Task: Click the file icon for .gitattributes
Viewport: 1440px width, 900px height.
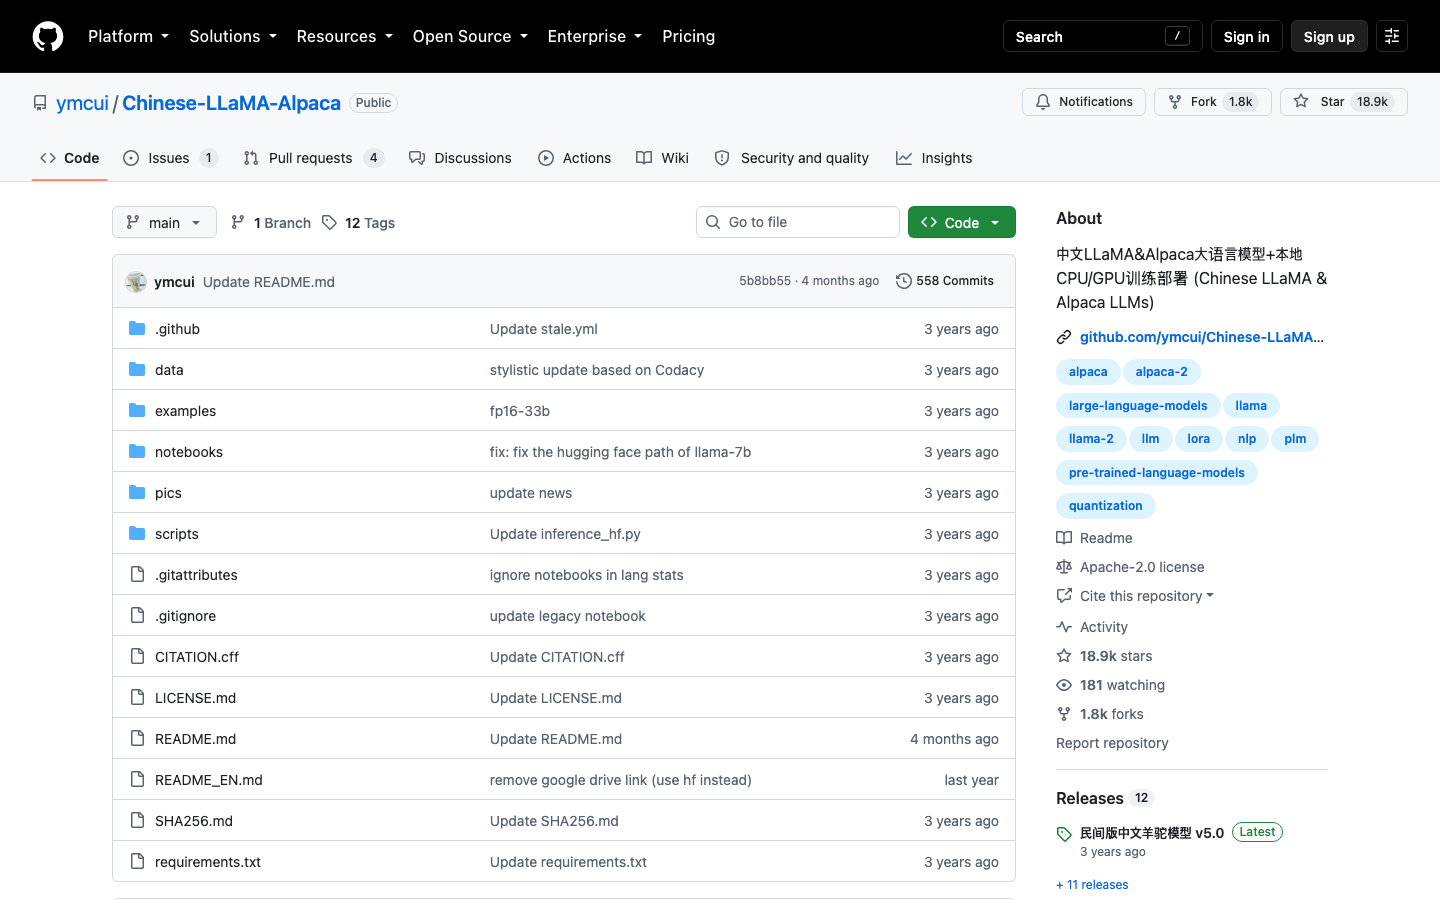Action: click(x=137, y=575)
